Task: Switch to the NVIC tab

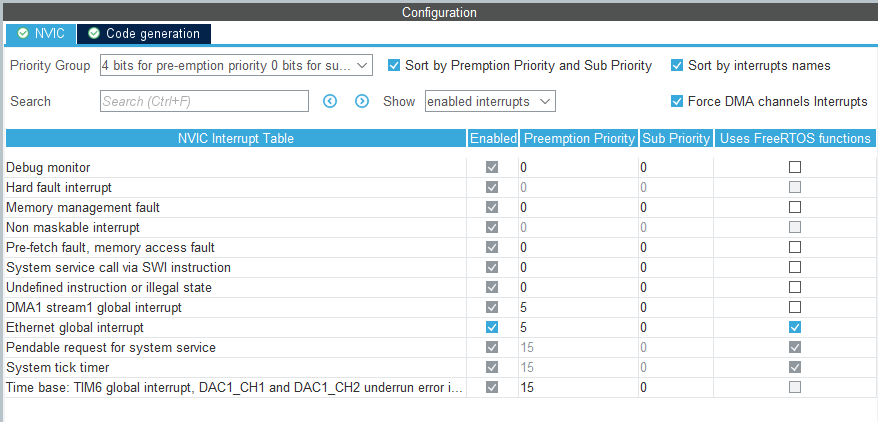Action: (x=40, y=33)
